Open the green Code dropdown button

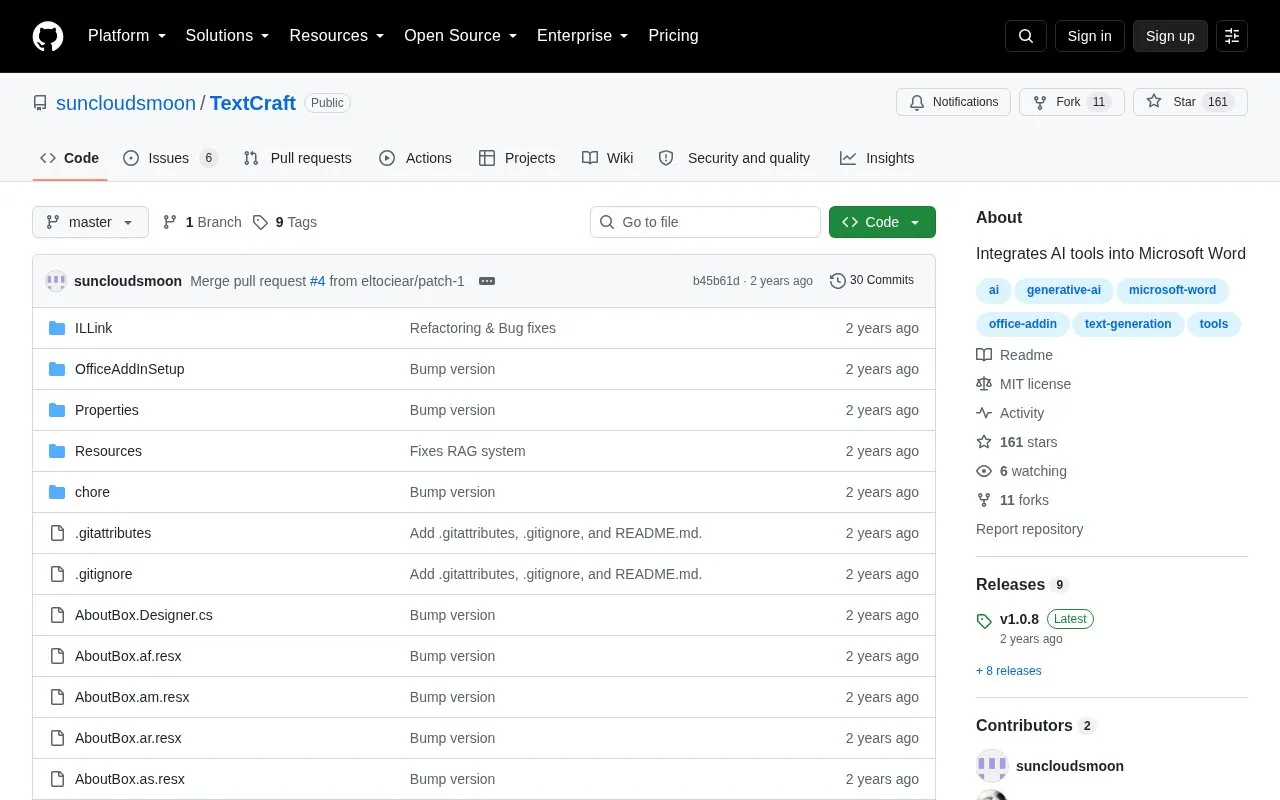[x=882, y=222]
